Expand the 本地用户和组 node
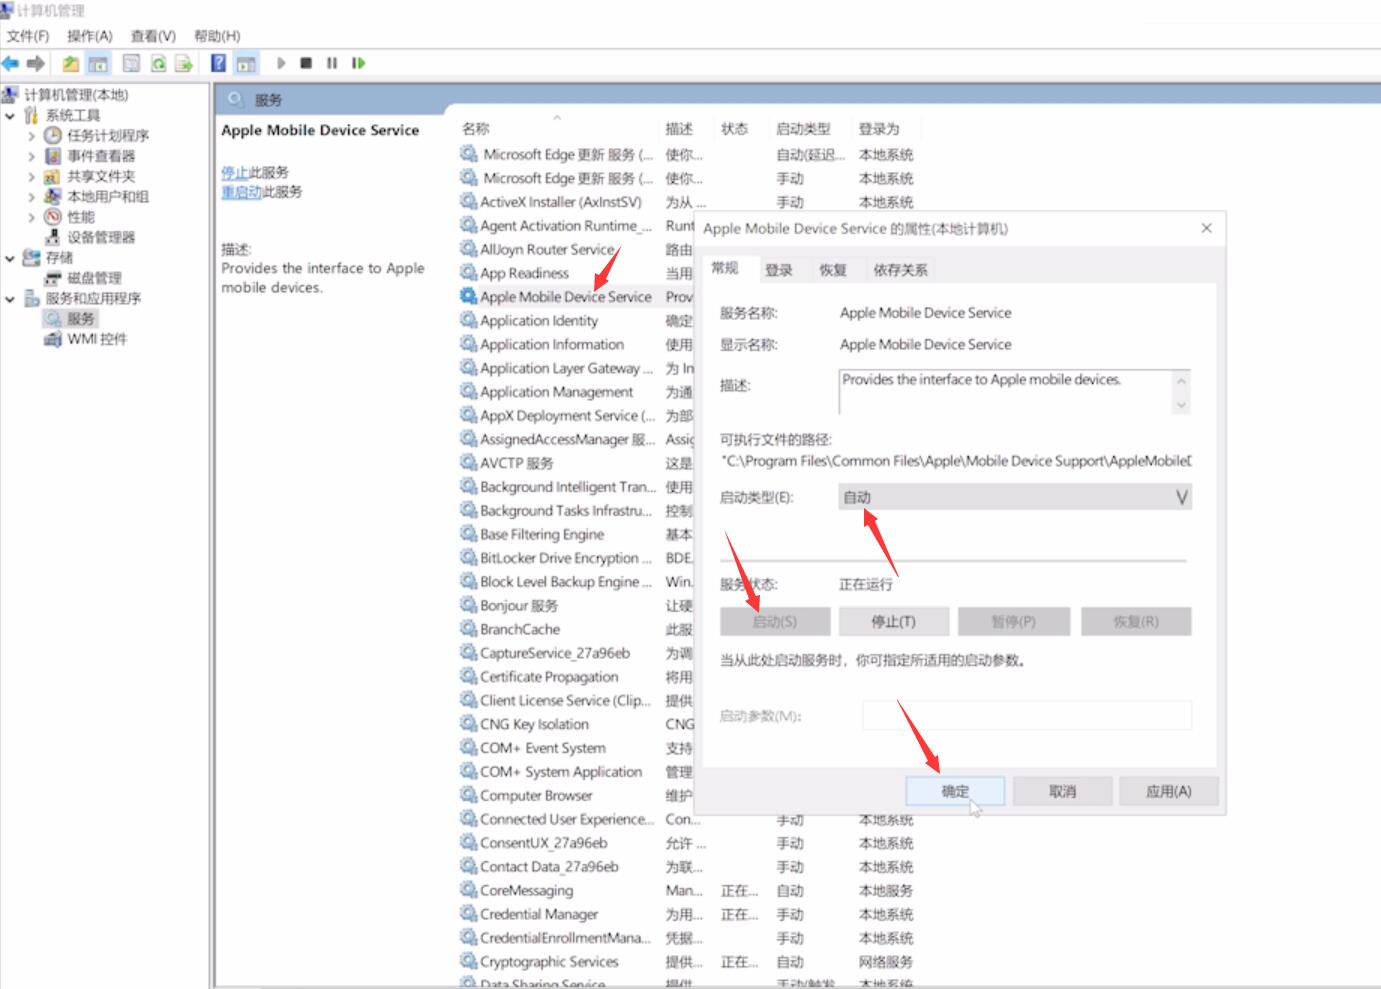Viewport: 1381px width, 989px height. tap(31, 197)
